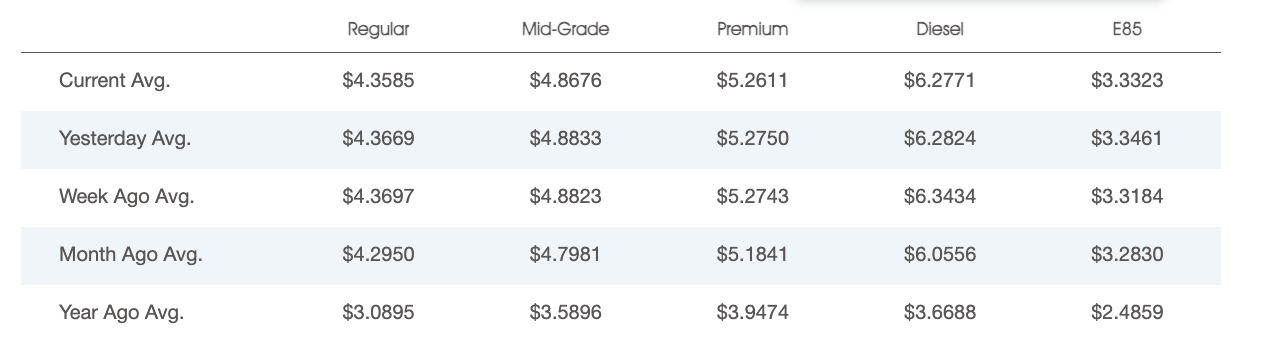Click year ago Diesel price $3.6688

939,313
